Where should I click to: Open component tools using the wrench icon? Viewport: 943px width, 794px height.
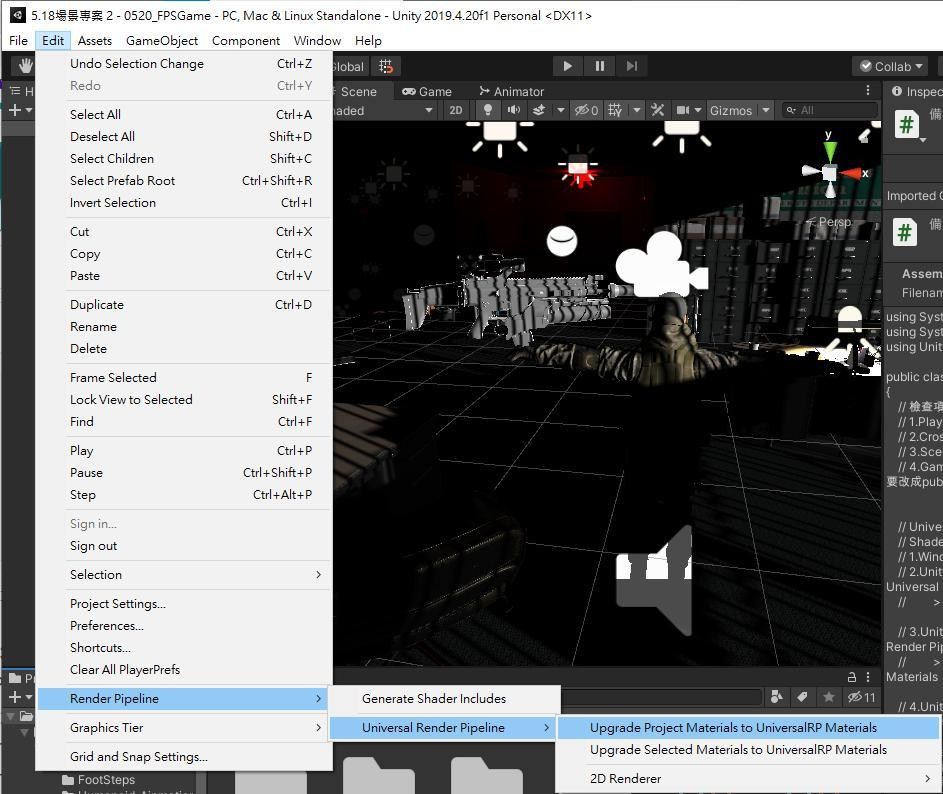coord(655,111)
